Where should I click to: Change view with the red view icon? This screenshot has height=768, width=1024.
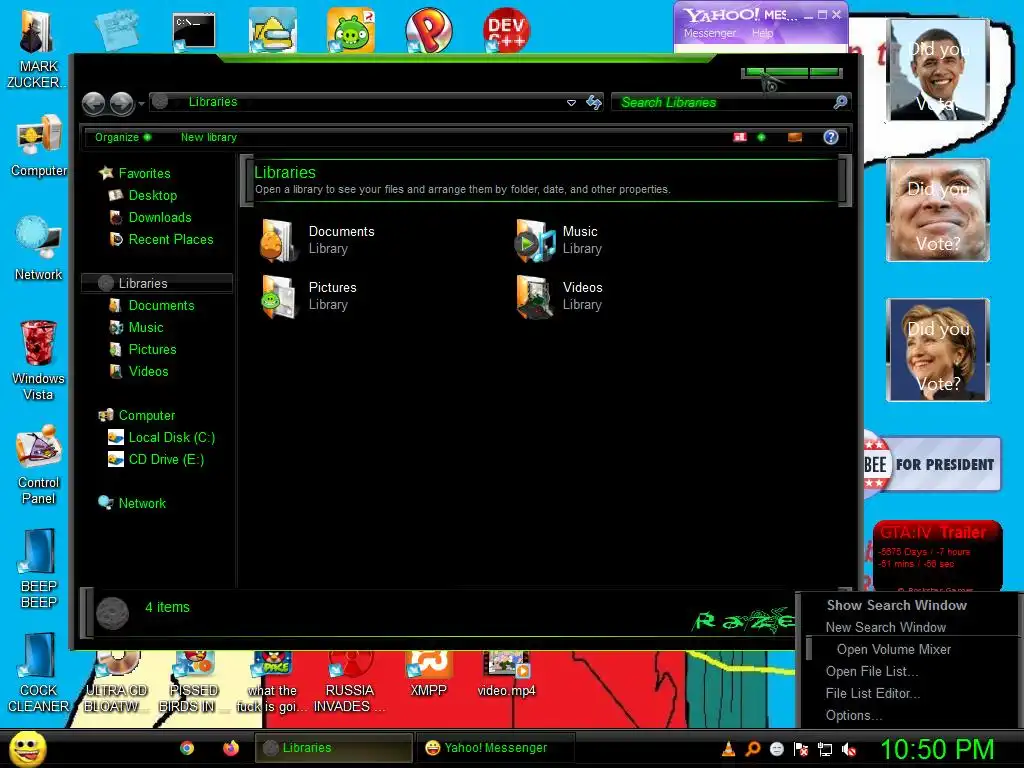point(740,136)
